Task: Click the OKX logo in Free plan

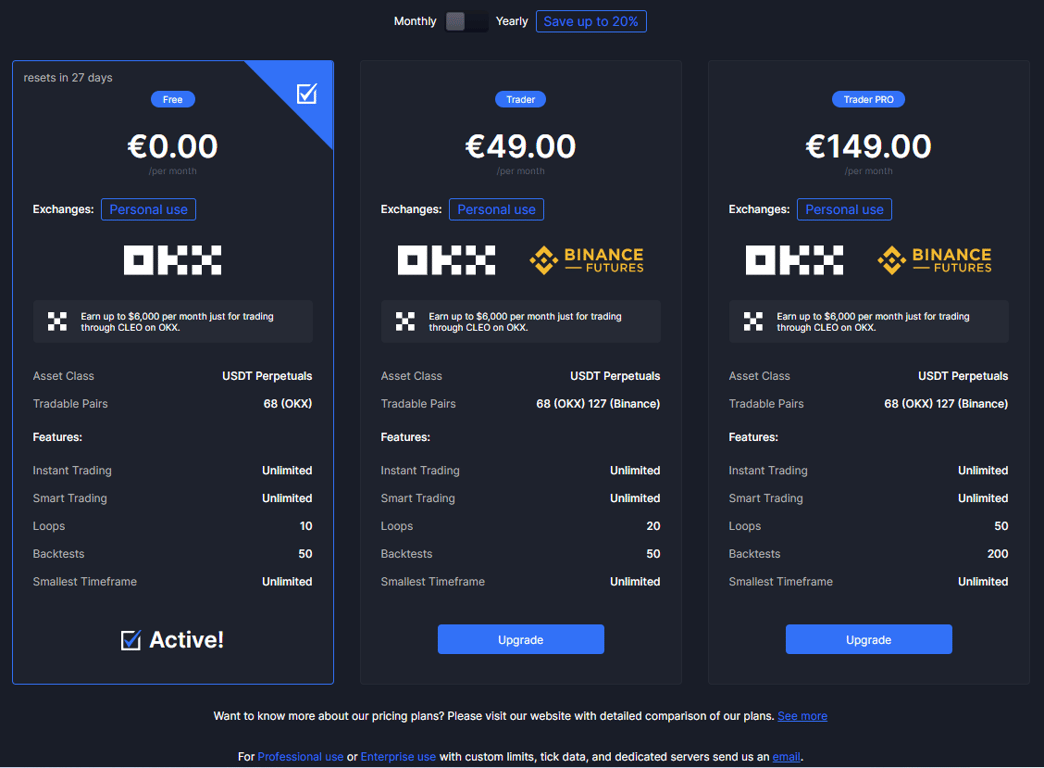Action: coord(172,260)
